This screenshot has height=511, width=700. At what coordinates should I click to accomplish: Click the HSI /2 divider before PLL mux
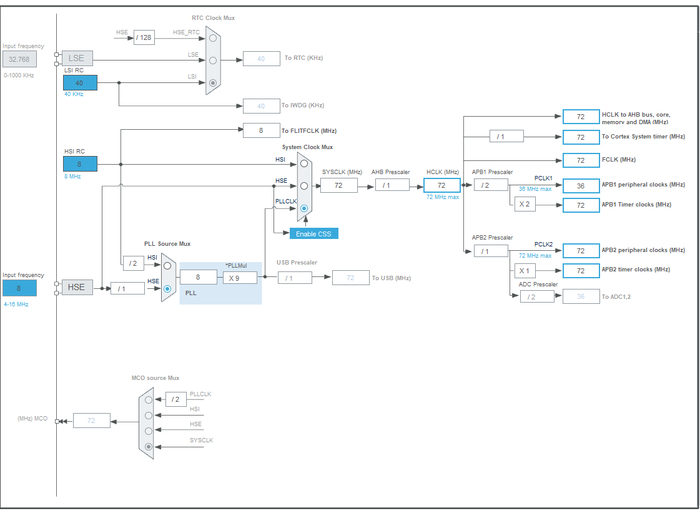pyautogui.click(x=133, y=264)
